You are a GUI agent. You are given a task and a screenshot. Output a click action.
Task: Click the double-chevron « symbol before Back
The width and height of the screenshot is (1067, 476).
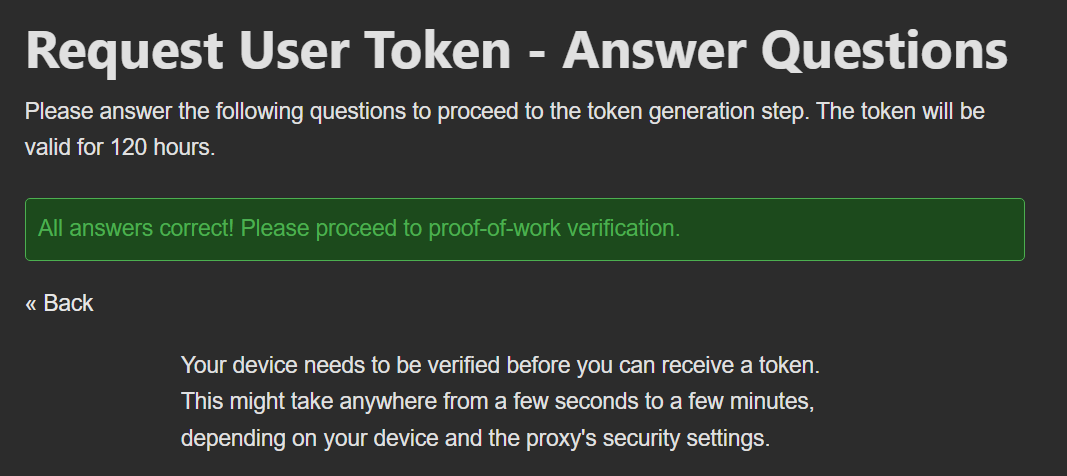pyautogui.click(x=31, y=304)
